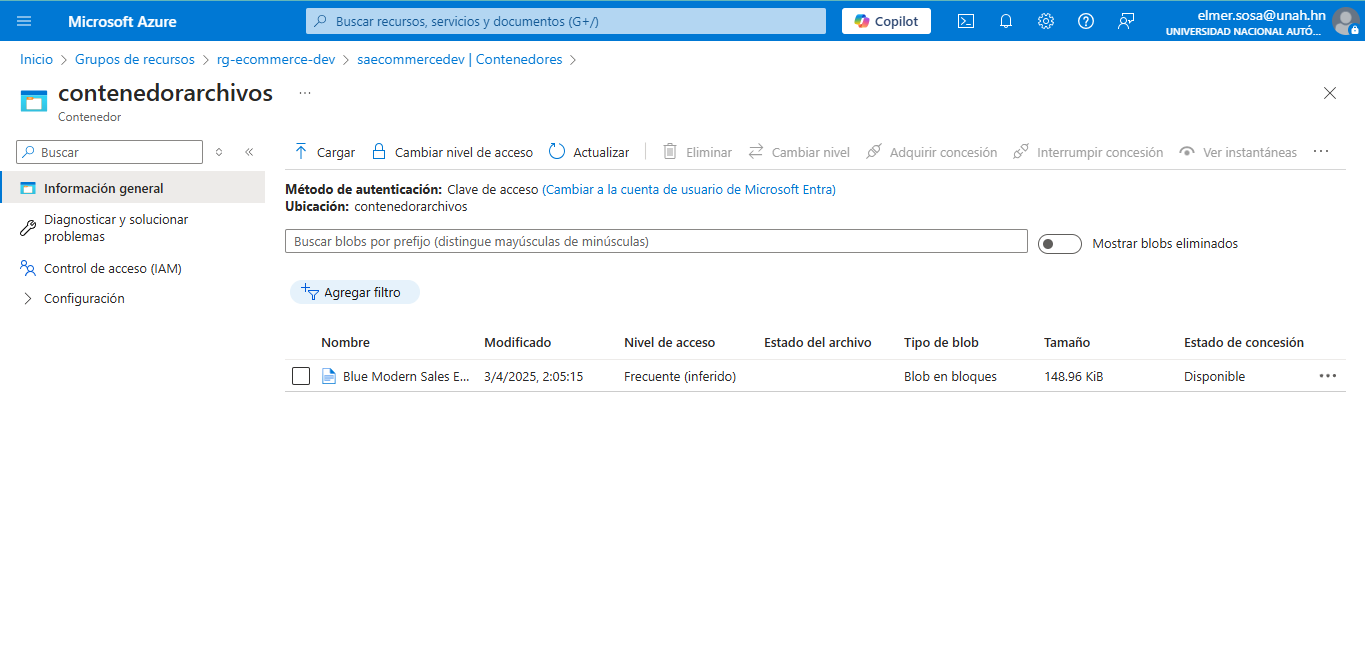Select Blue Modern Sales blob row checkbox area
The width and height of the screenshot is (1365, 645).
coord(301,376)
